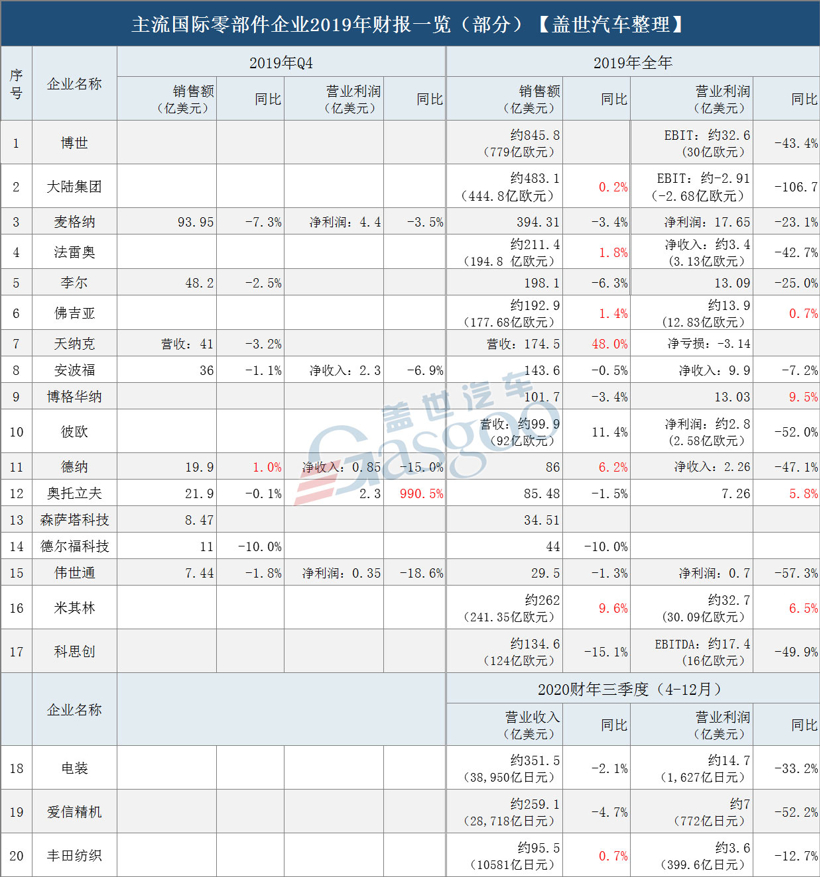Select the '2019年全年' header cell
The width and height of the screenshot is (820, 877).
point(633,63)
